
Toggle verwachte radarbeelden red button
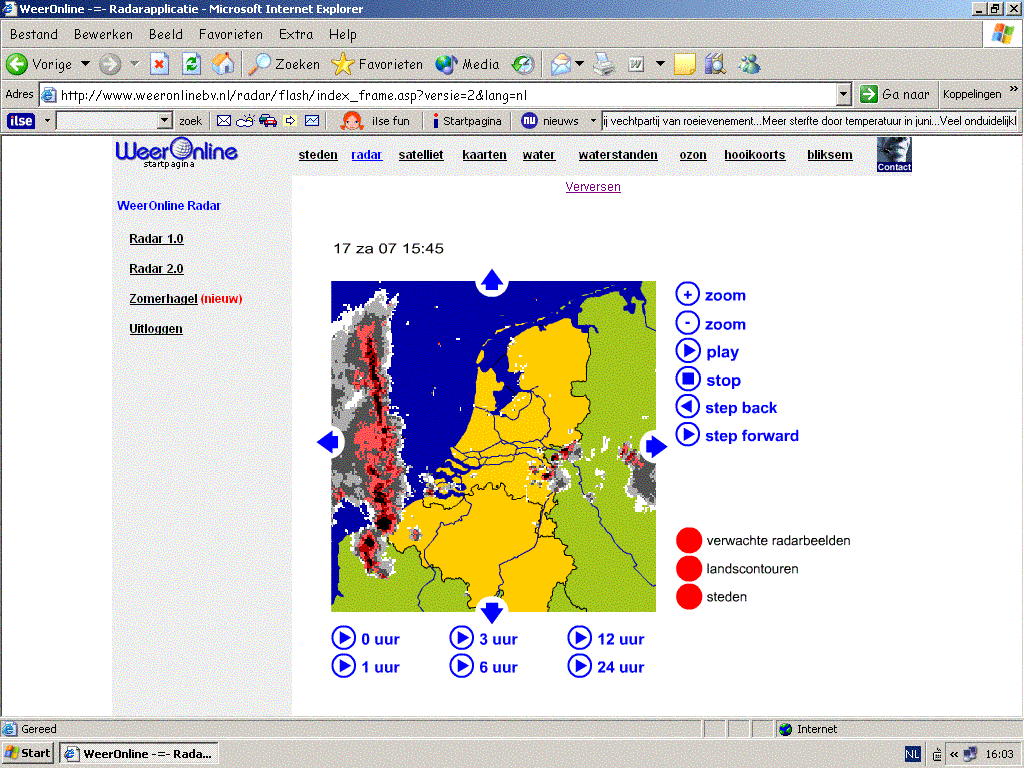pos(689,540)
